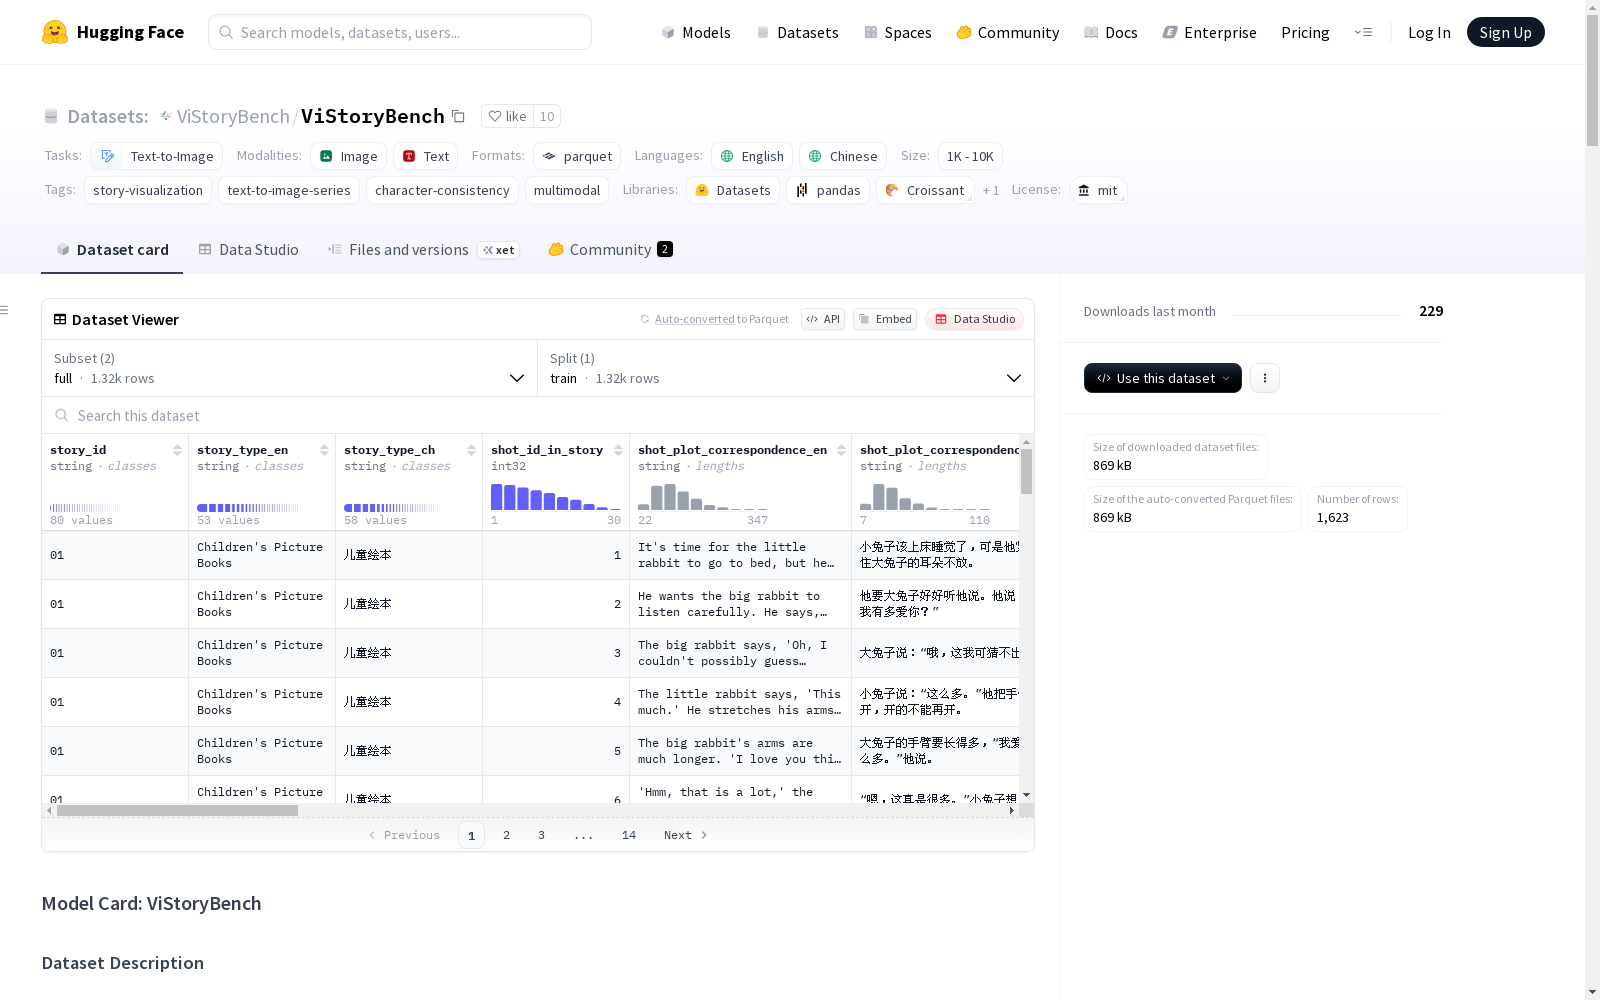Click cell "It's time for the little"
Image resolution: width=1600 pixels, height=1000 pixels.
pyautogui.click(x=740, y=555)
